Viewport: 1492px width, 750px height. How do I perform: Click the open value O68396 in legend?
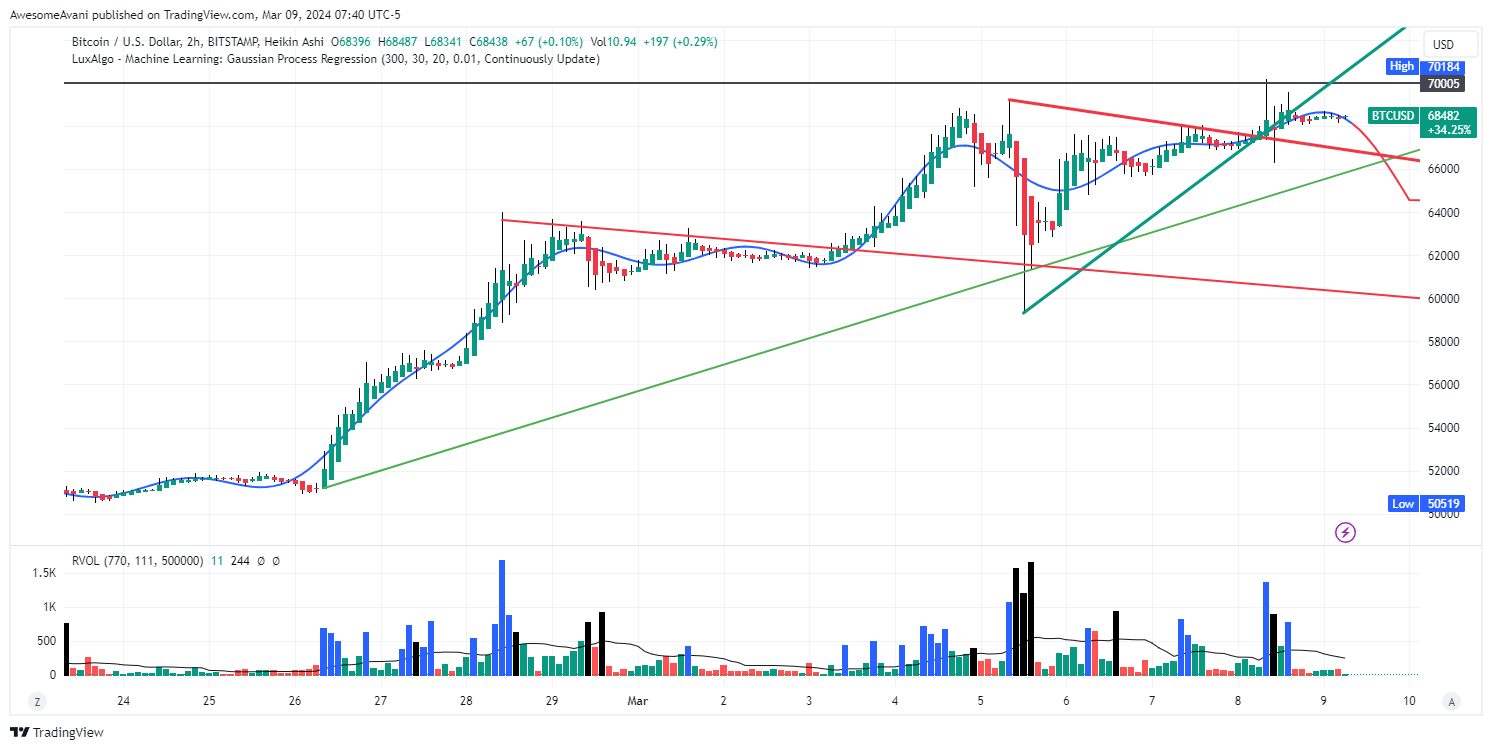pos(349,42)
